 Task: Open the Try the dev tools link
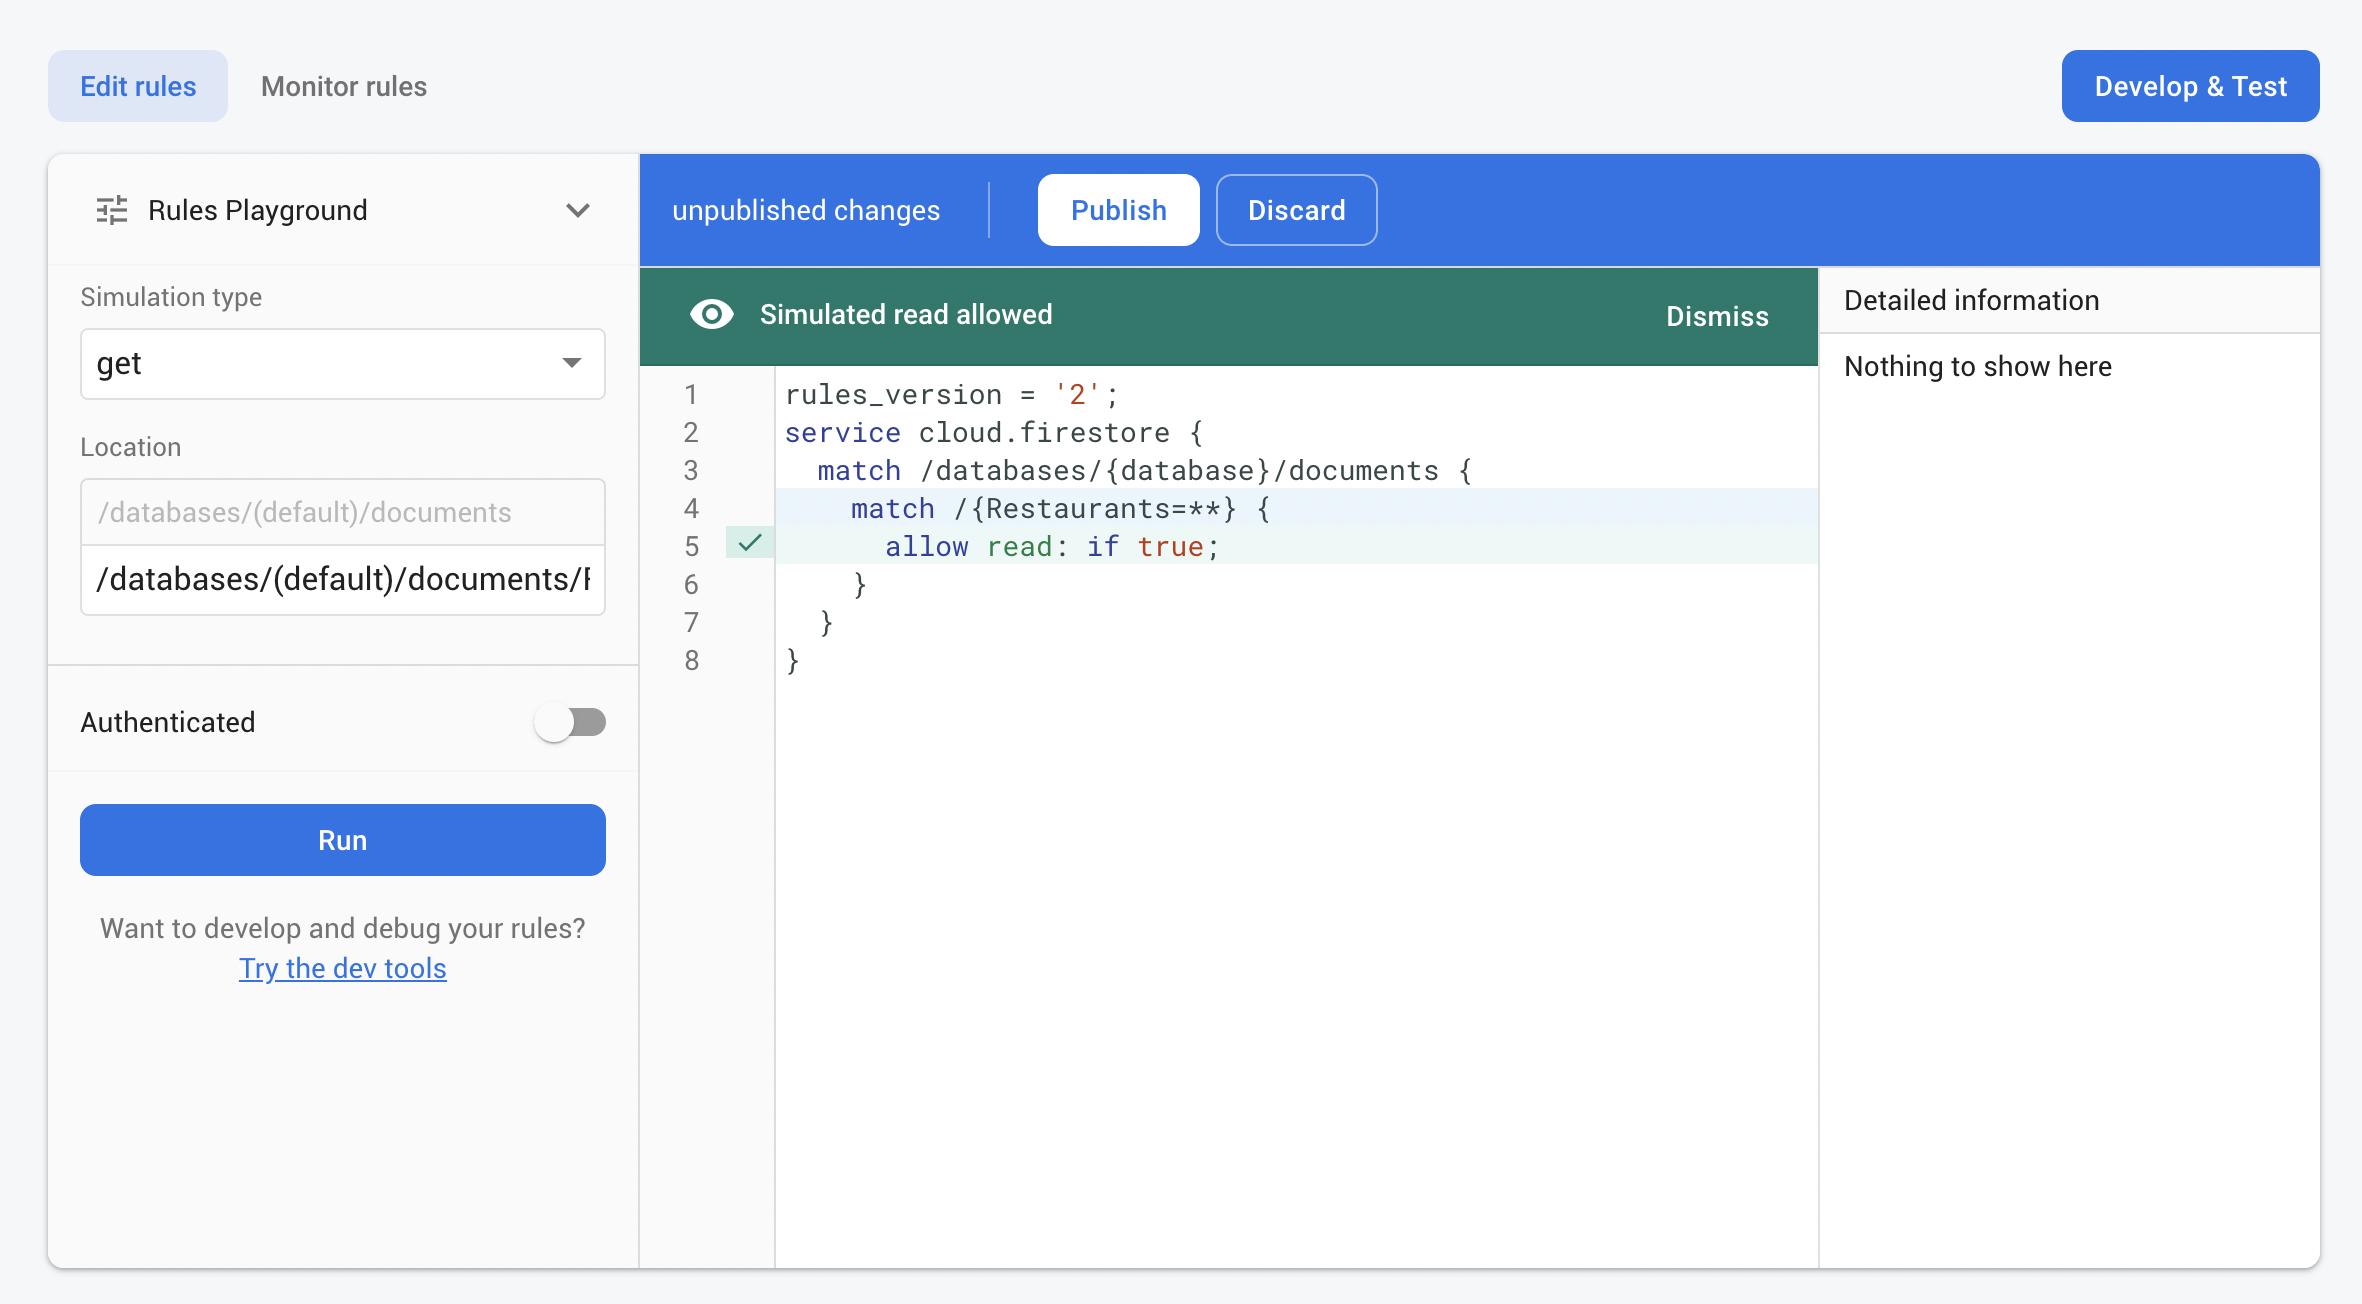tap(342, 968)
